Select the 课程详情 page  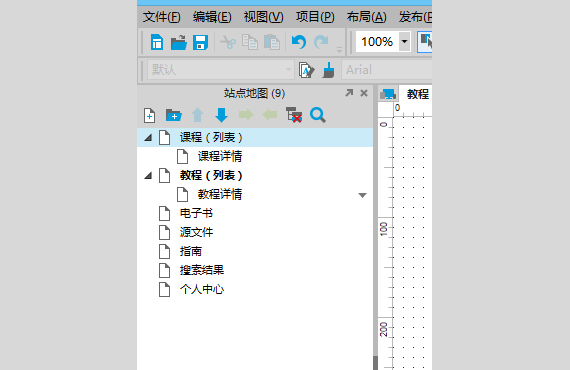255,156
